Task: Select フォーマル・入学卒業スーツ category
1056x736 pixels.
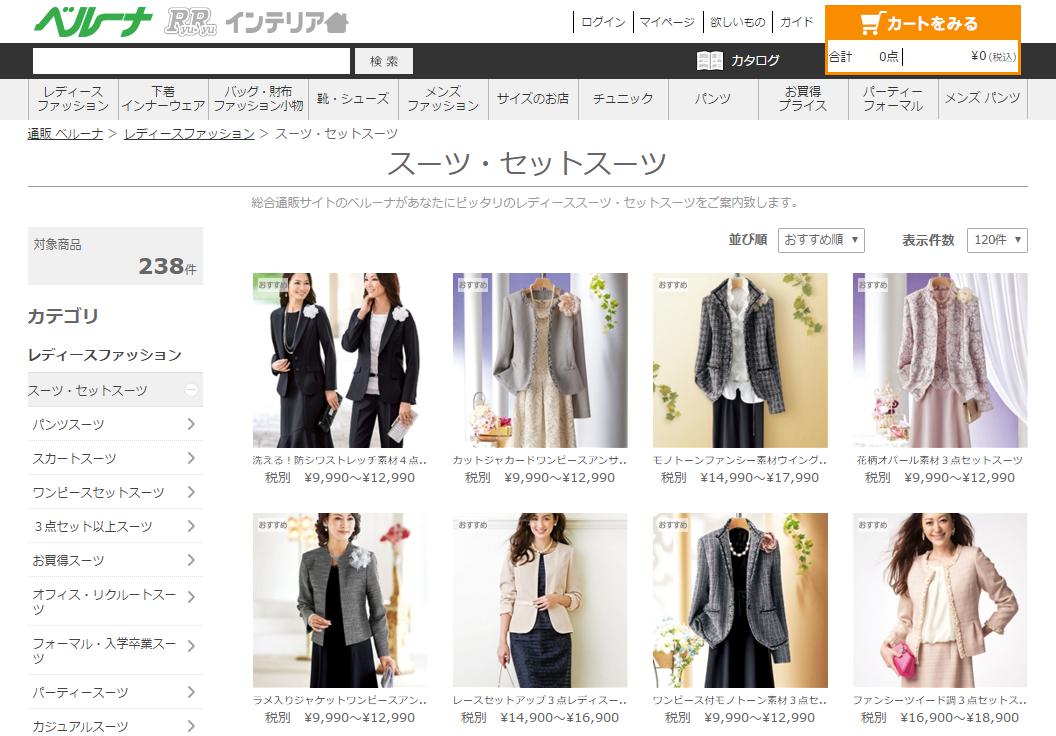Action: pyautogui.click(x=114, y=650)
